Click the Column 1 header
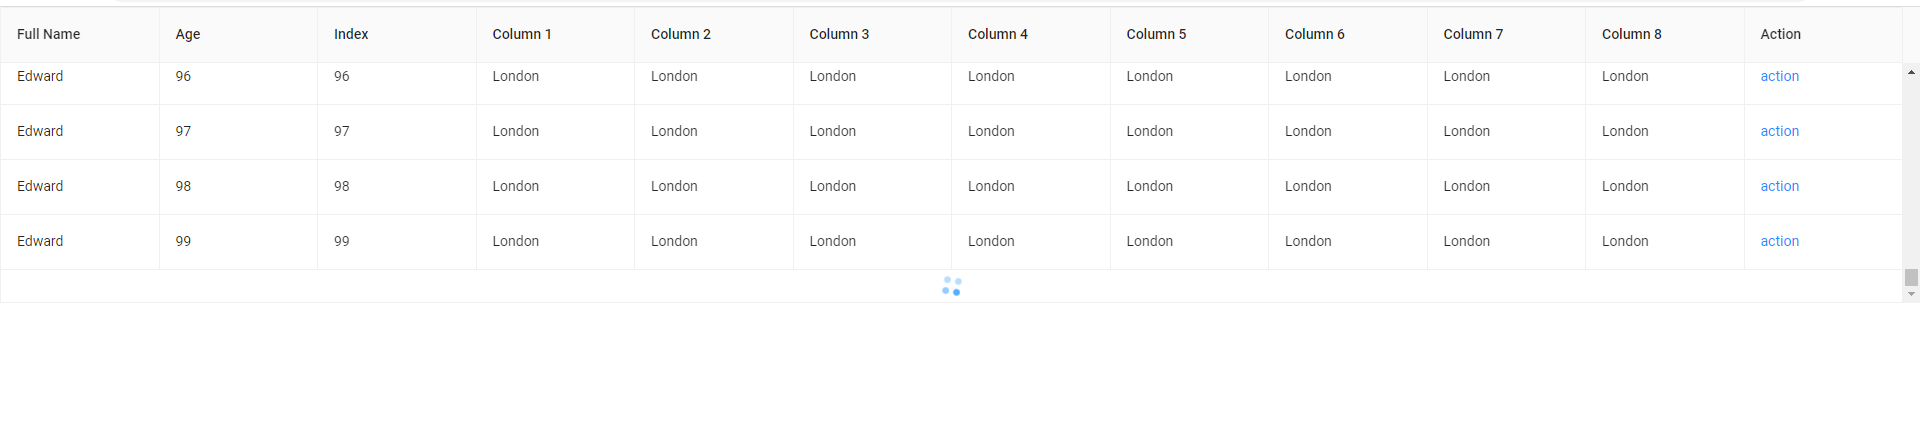 (x=522, y=34)
